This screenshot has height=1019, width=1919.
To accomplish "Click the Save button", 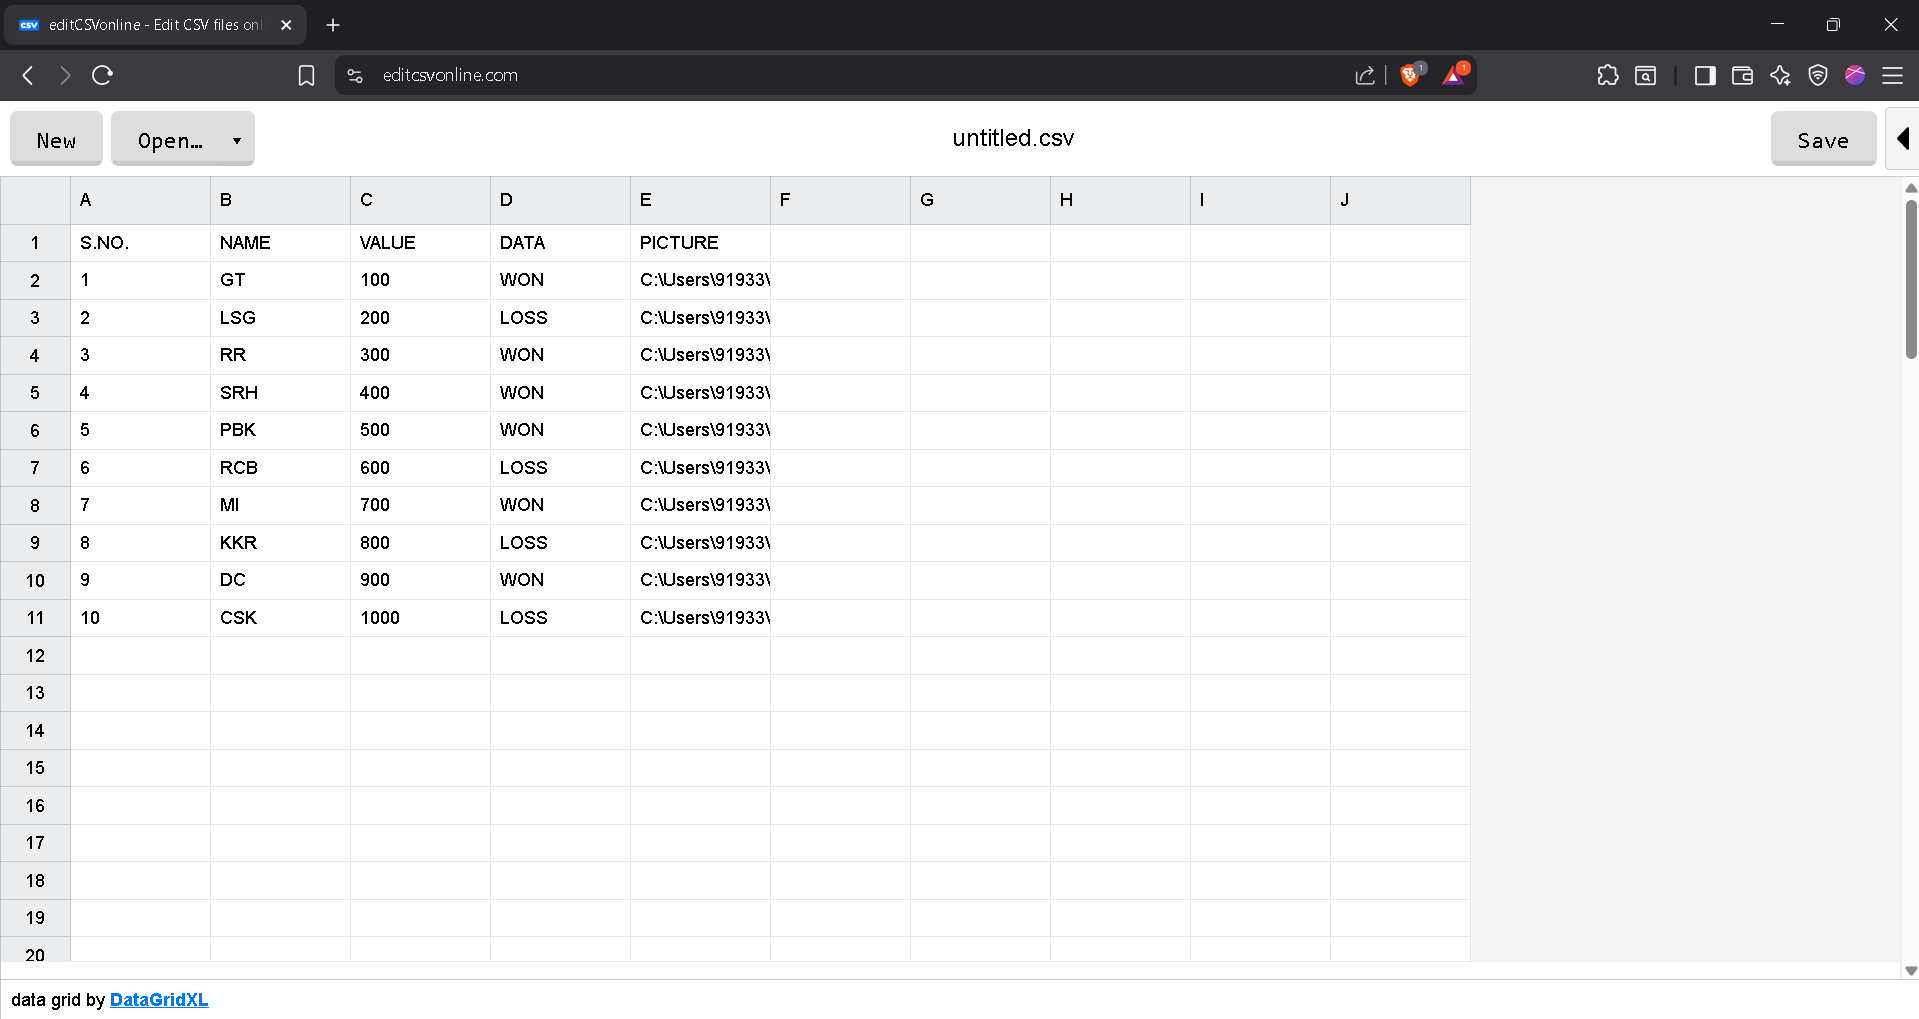I will [x=1823, y=139].
